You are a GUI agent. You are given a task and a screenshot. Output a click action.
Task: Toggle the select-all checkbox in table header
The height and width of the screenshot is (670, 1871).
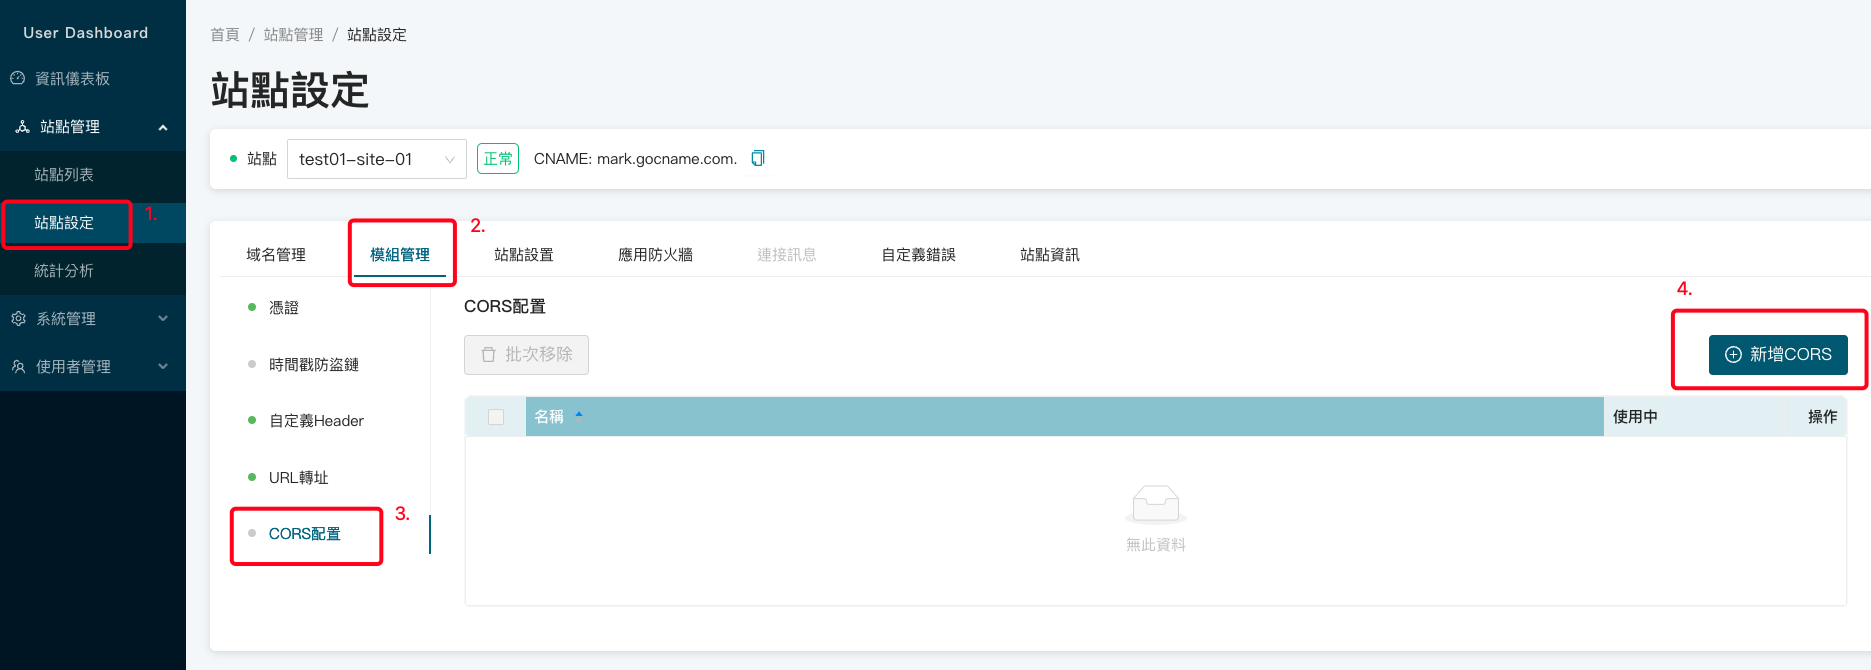pos(496,417)
